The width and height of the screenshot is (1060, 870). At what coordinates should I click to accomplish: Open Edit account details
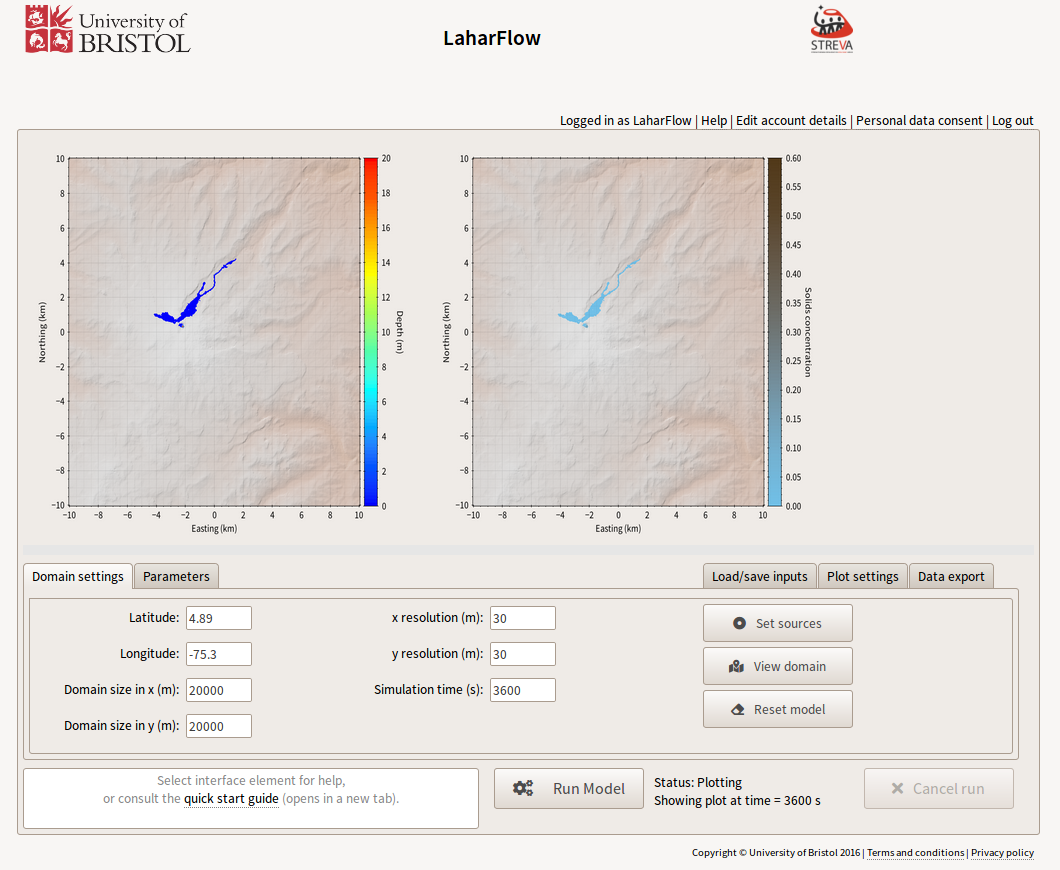tap(791, 120)
